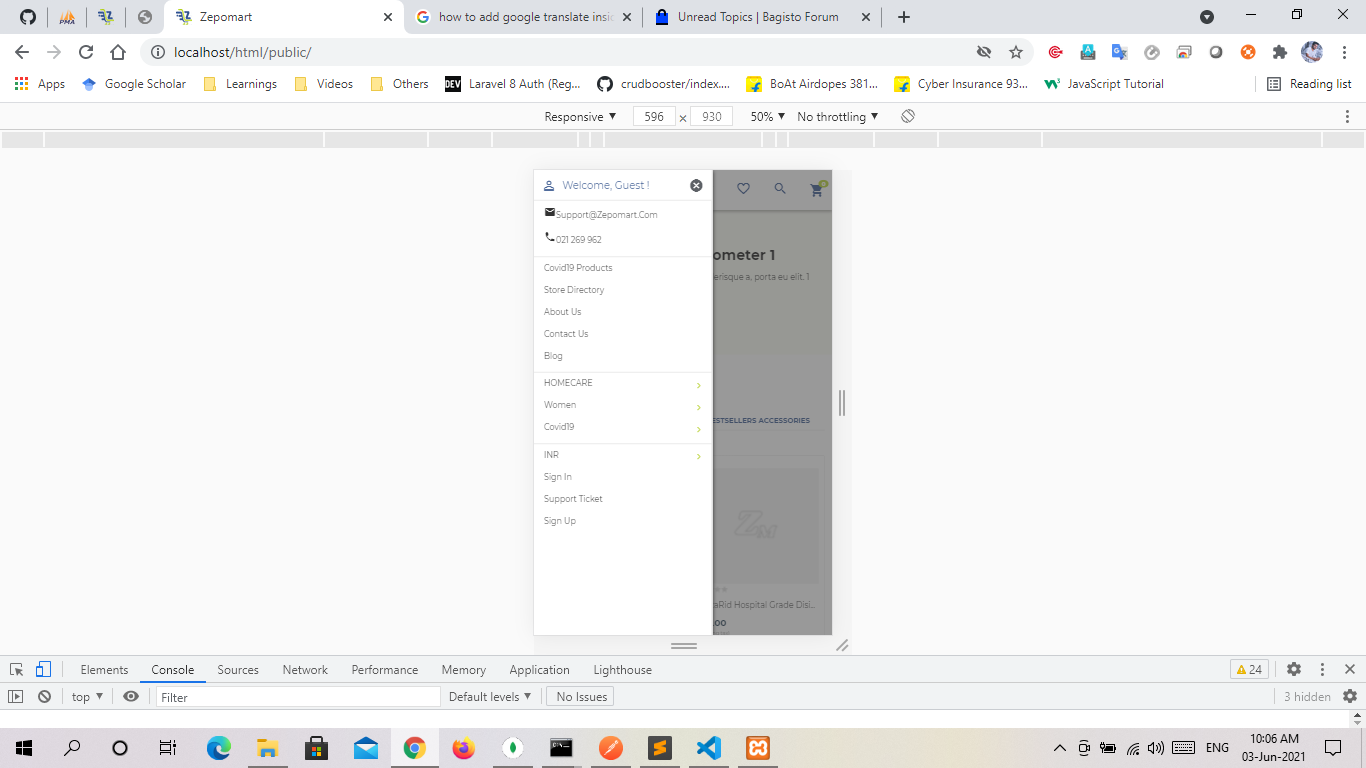The image size is (1366, 768).
Task: Open the No throttling dropdown
Action: click(838, 117)
